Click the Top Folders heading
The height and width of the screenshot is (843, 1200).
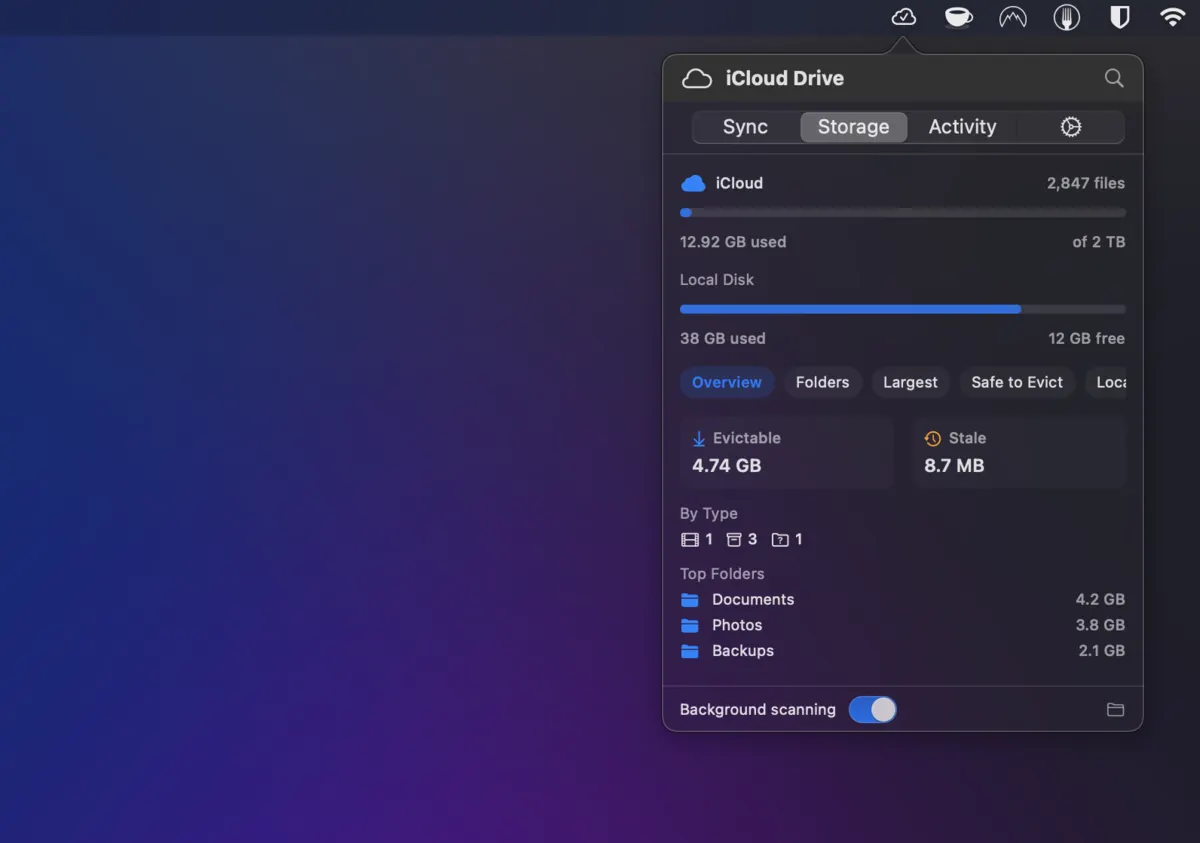(722, 574)
